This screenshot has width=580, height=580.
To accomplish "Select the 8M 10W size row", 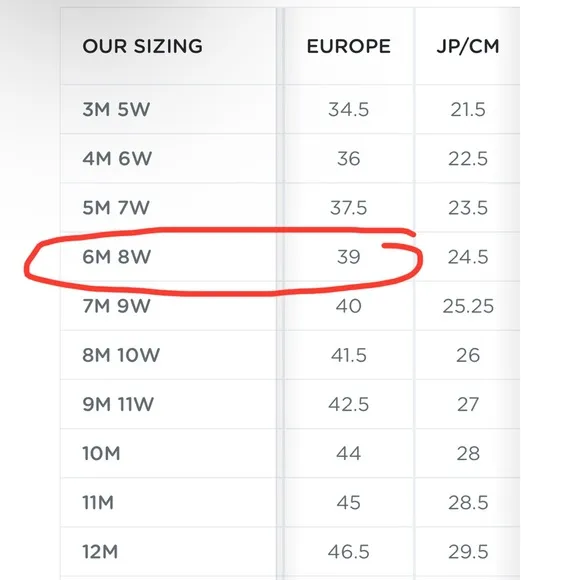I will click(x=290, y=355).
